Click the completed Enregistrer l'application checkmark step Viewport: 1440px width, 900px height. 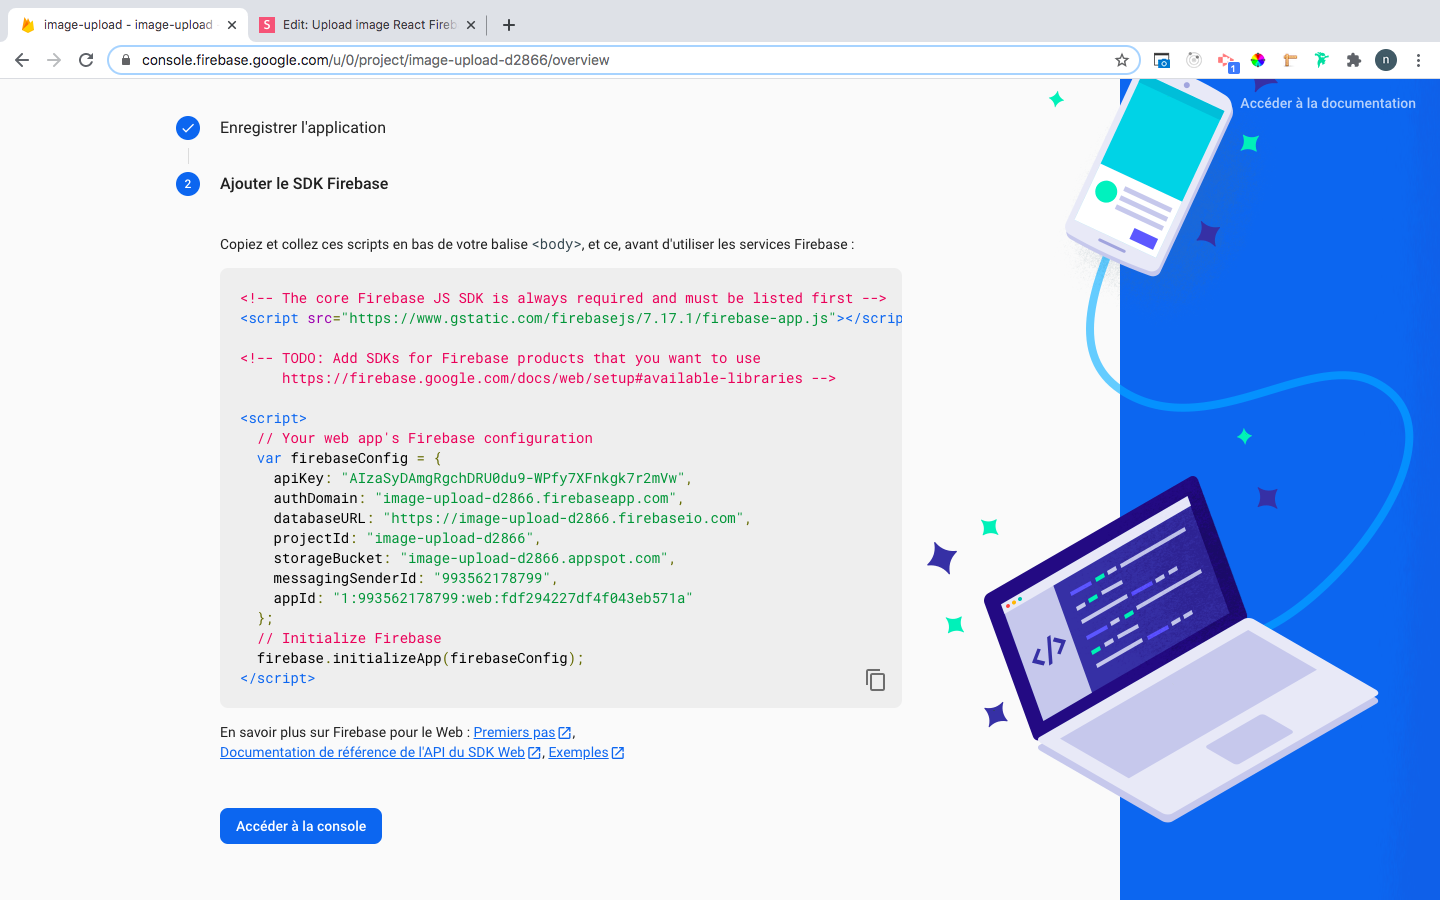pyautogui.click(x=188, y=128)
